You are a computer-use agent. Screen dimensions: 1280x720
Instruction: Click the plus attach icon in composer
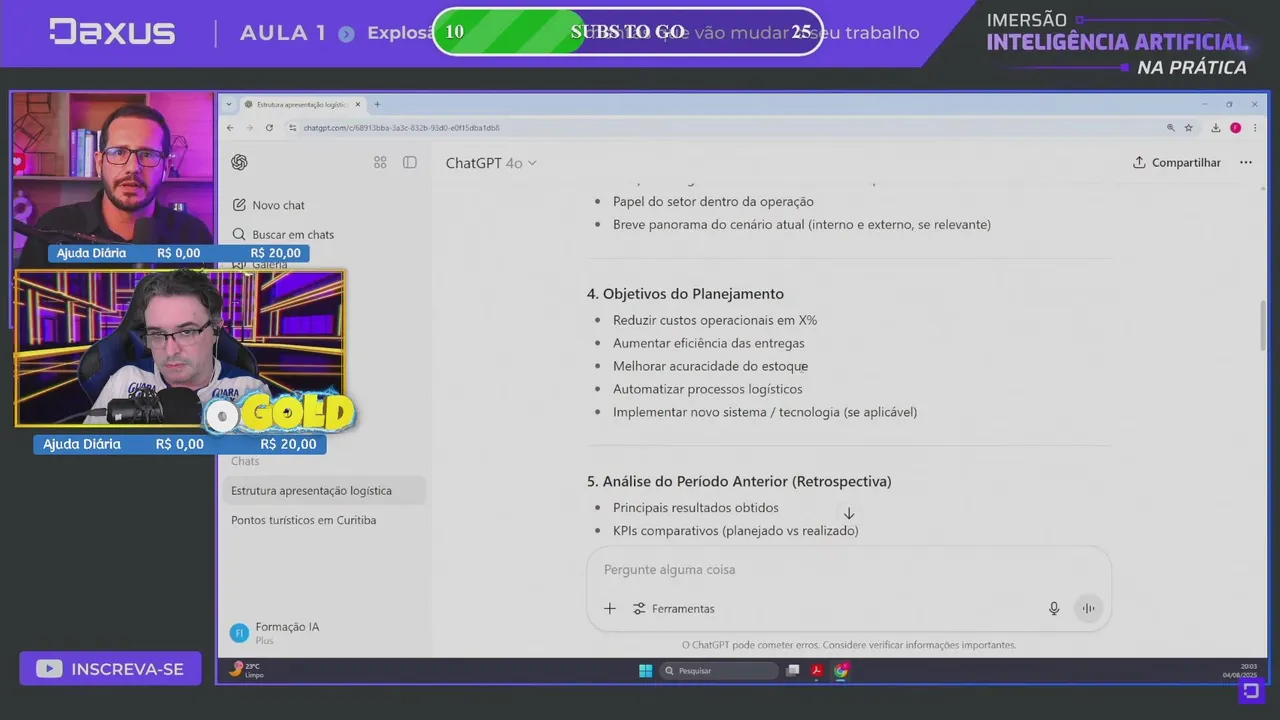pos(610,608)
